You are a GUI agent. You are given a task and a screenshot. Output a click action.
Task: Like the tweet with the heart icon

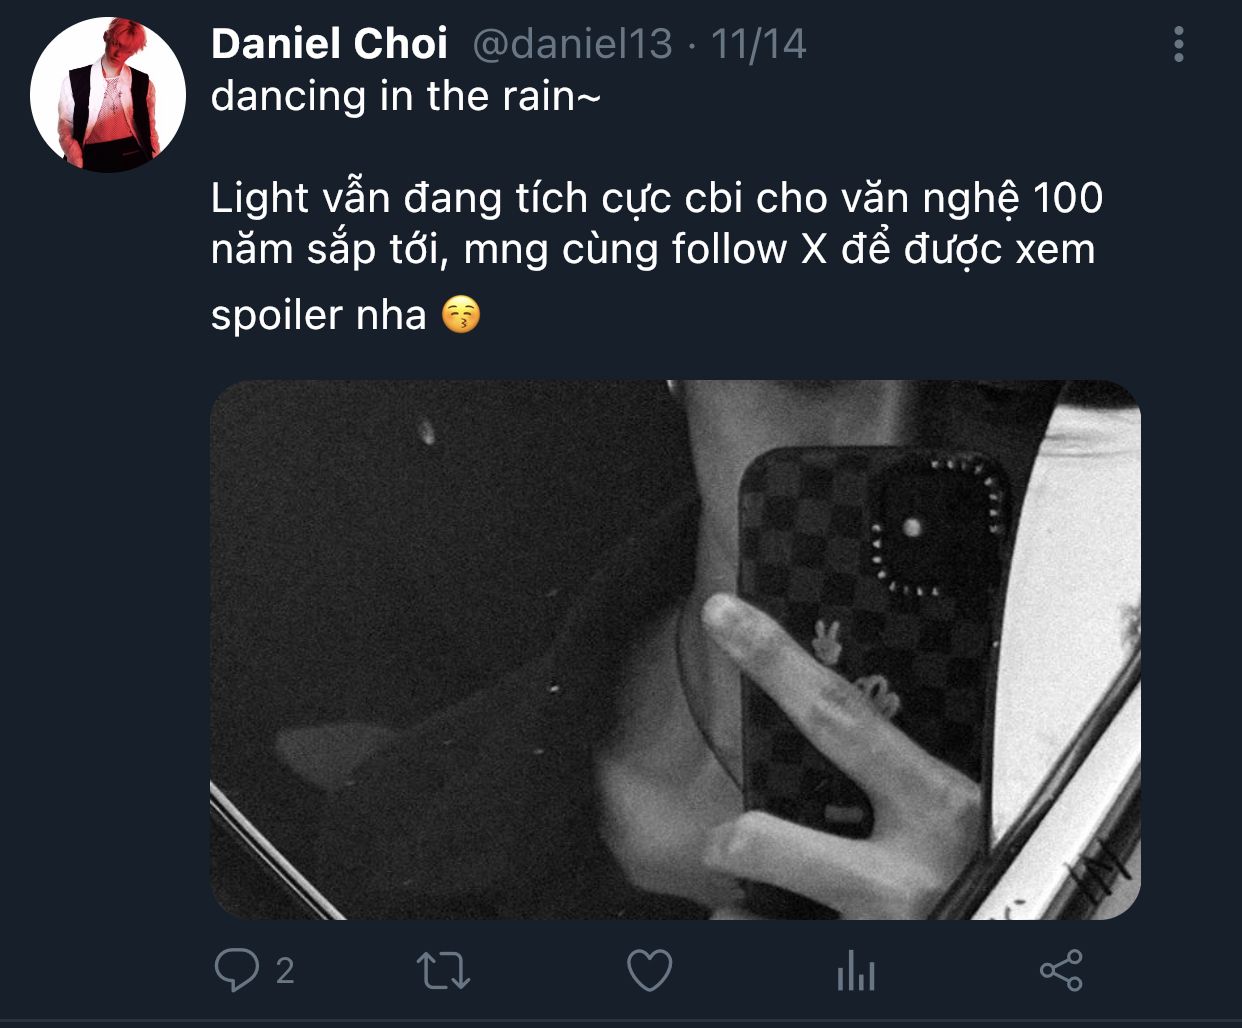tap(649, 970)
